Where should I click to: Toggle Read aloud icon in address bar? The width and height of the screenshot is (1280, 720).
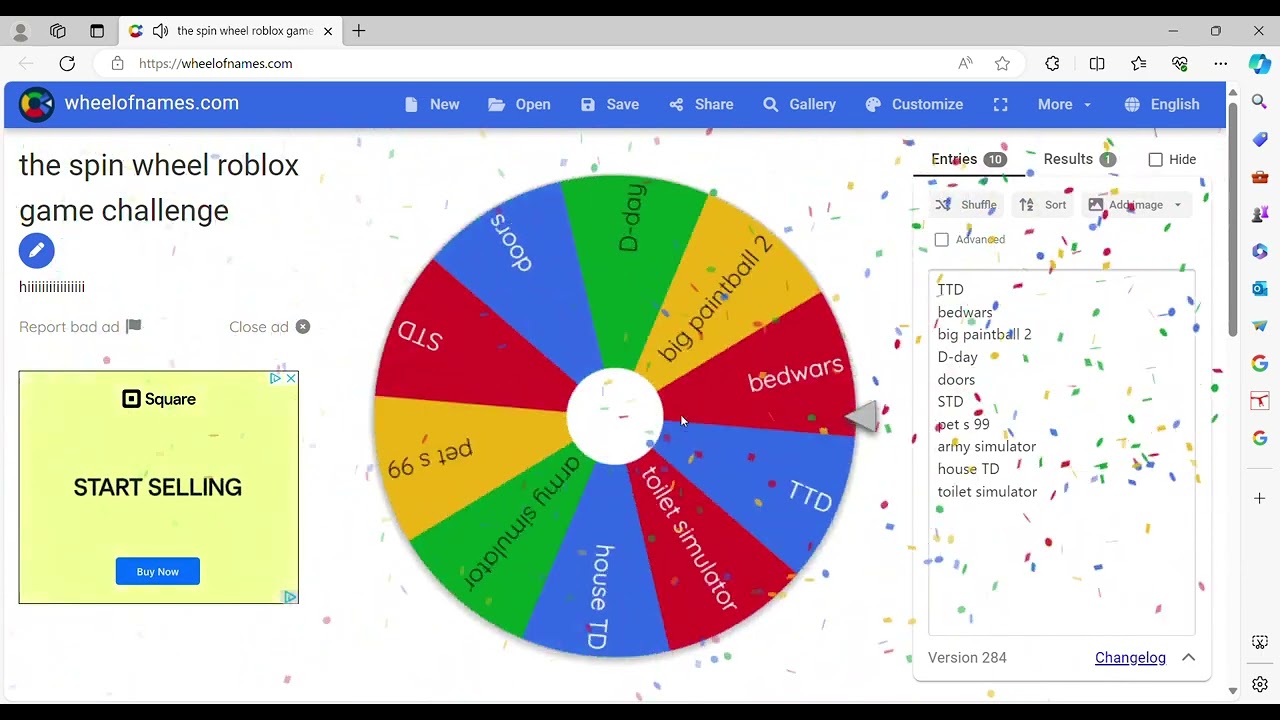pos(965,63)
